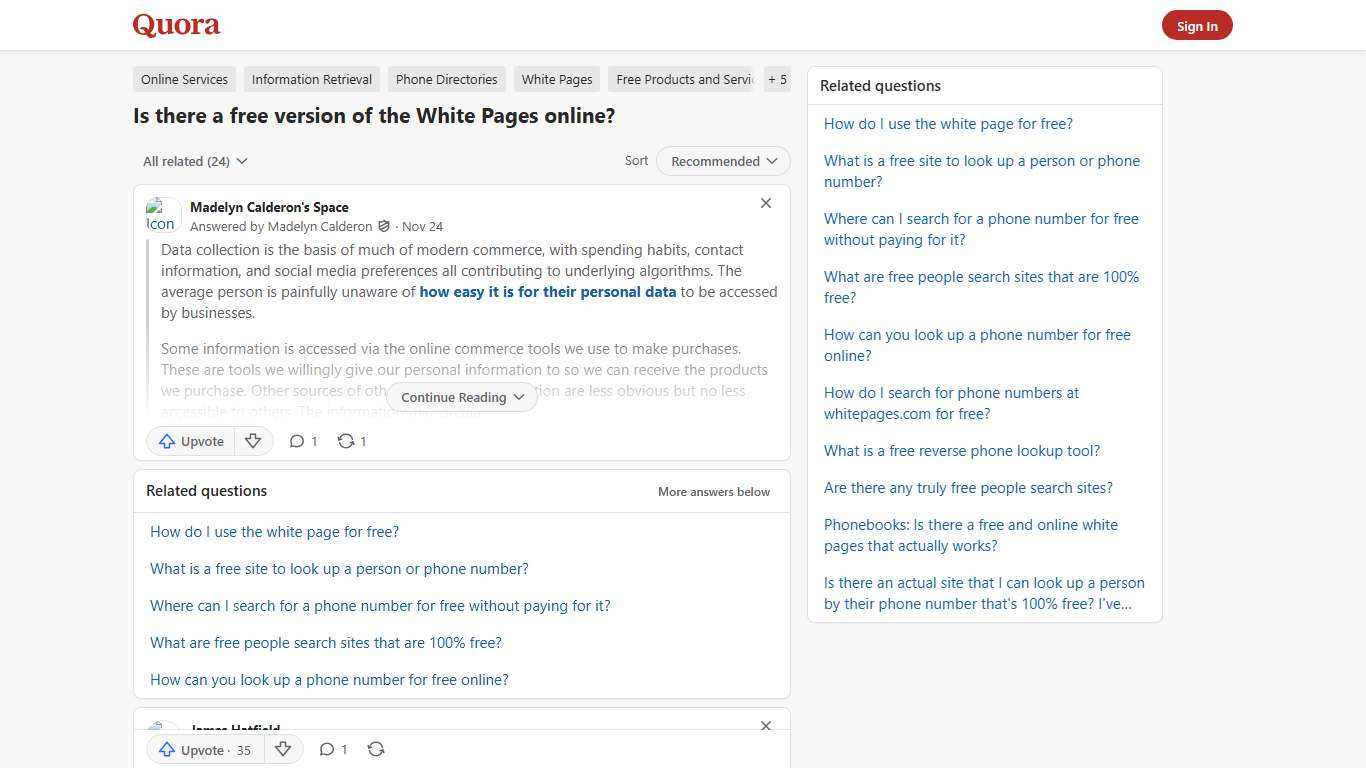This screenshot has height=768, width=1366.
Task: Open comments on James Hatfield's answer
Action: 332,749
